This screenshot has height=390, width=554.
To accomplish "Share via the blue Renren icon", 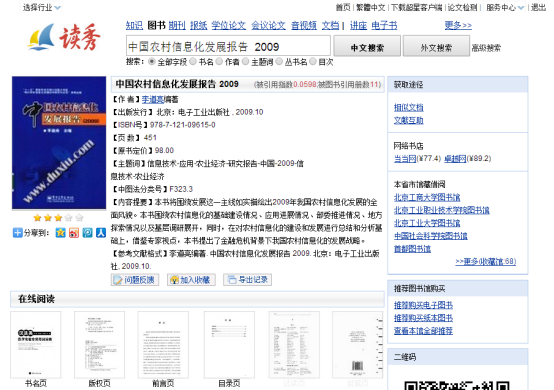I will click(x=101, y=233).
